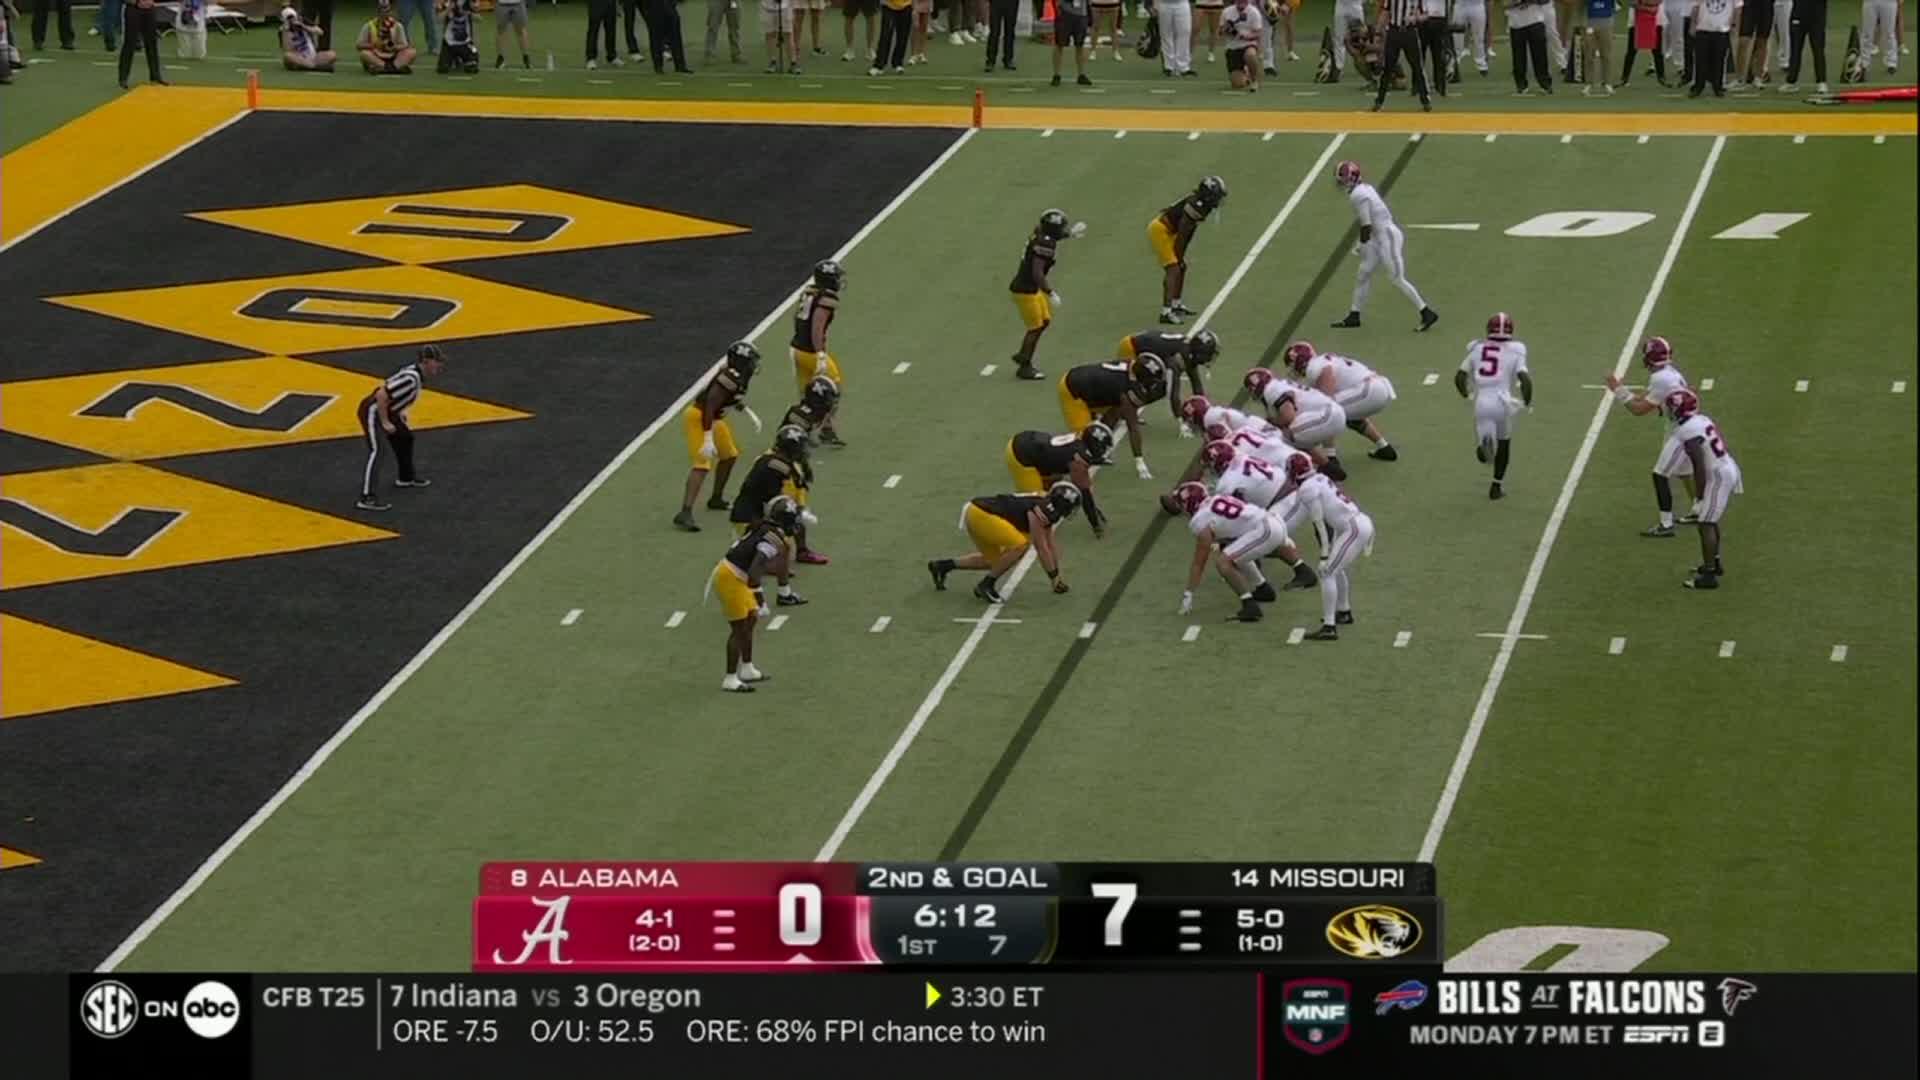Click the 2nd & Goal down indicator

pyautogui.click(x=957, y=878)
